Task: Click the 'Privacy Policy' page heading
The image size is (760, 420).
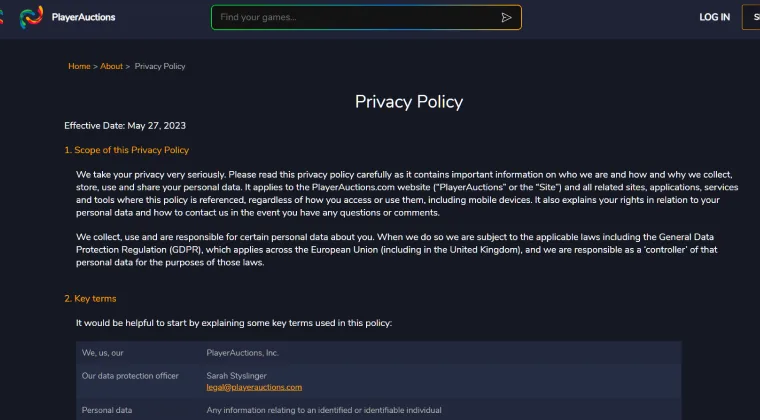Action: (409, 102)
